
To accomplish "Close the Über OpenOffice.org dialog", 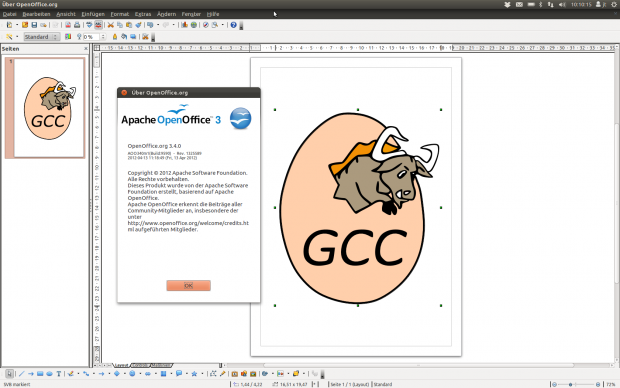I will click(x=124, y=93).
